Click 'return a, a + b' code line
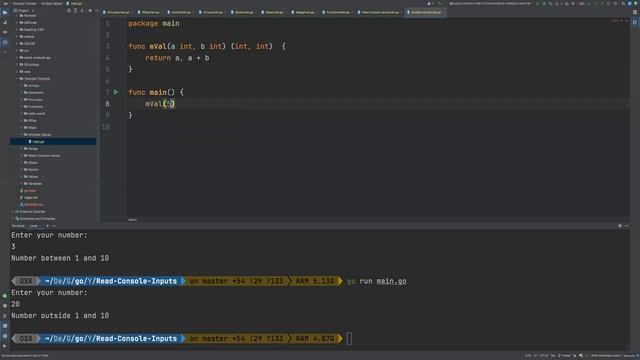The image size is (640, 360). 177,58
